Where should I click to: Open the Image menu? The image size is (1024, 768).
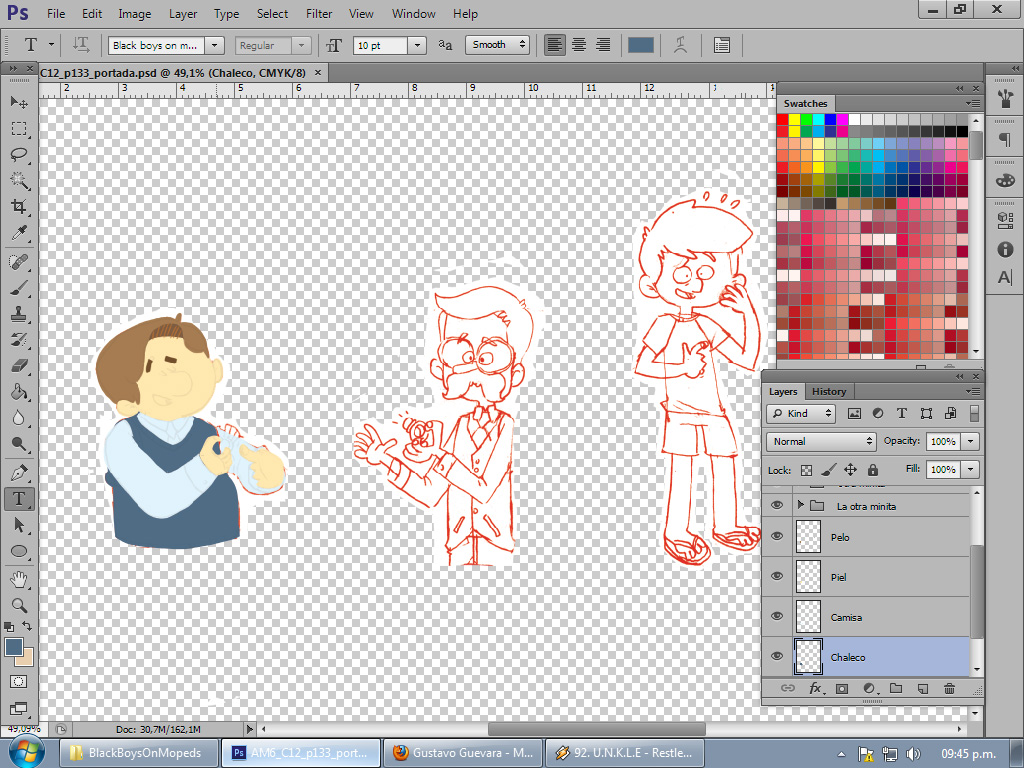[x=135, y=13]
